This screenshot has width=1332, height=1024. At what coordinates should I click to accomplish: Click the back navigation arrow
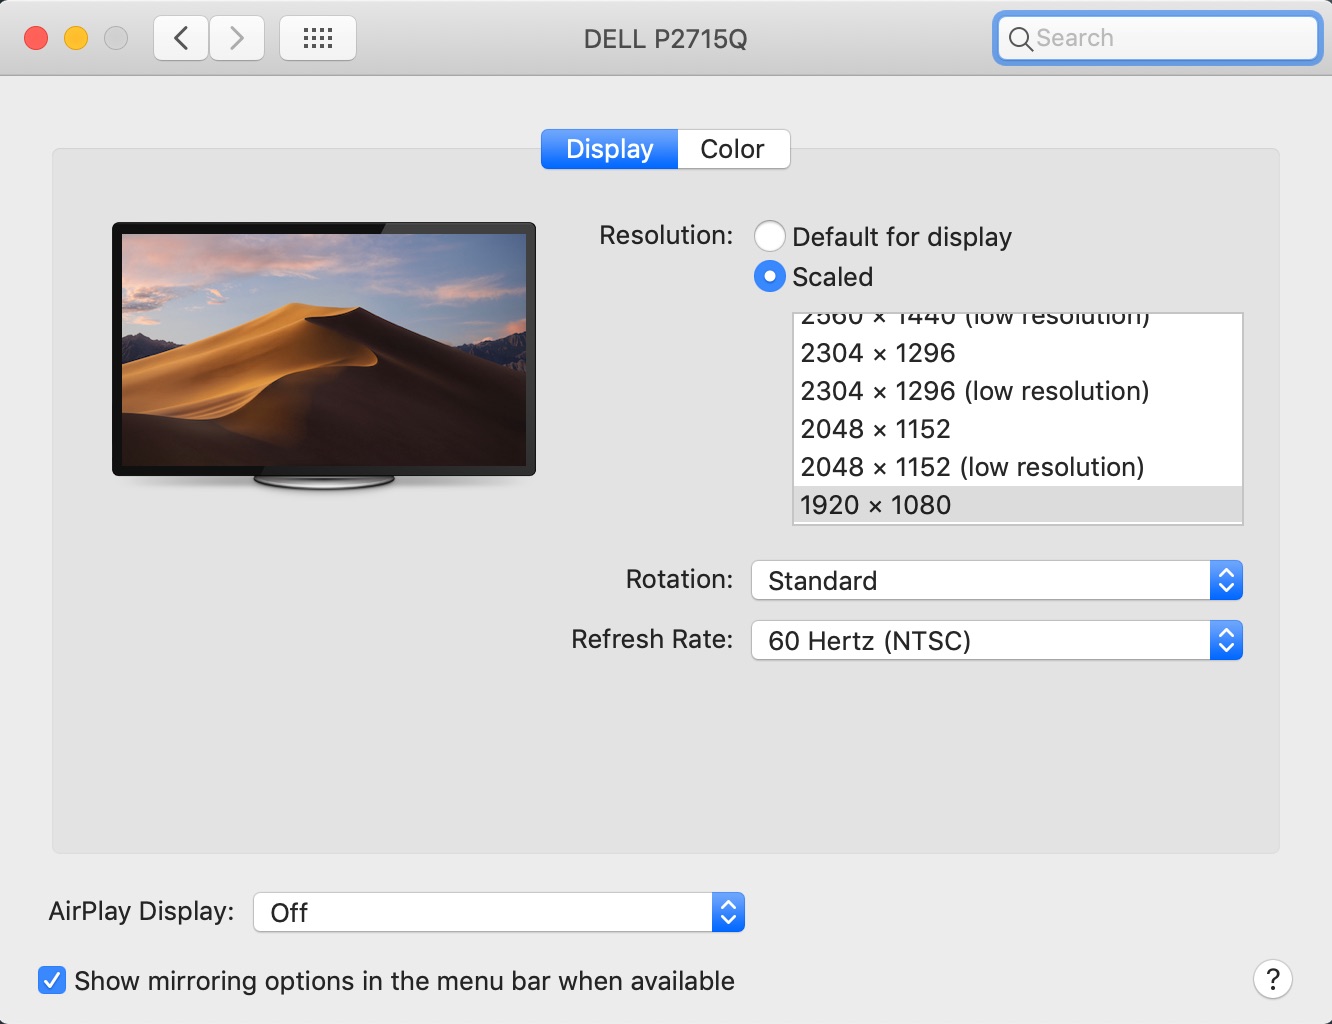pyautogui.click(x=181, y=39)
